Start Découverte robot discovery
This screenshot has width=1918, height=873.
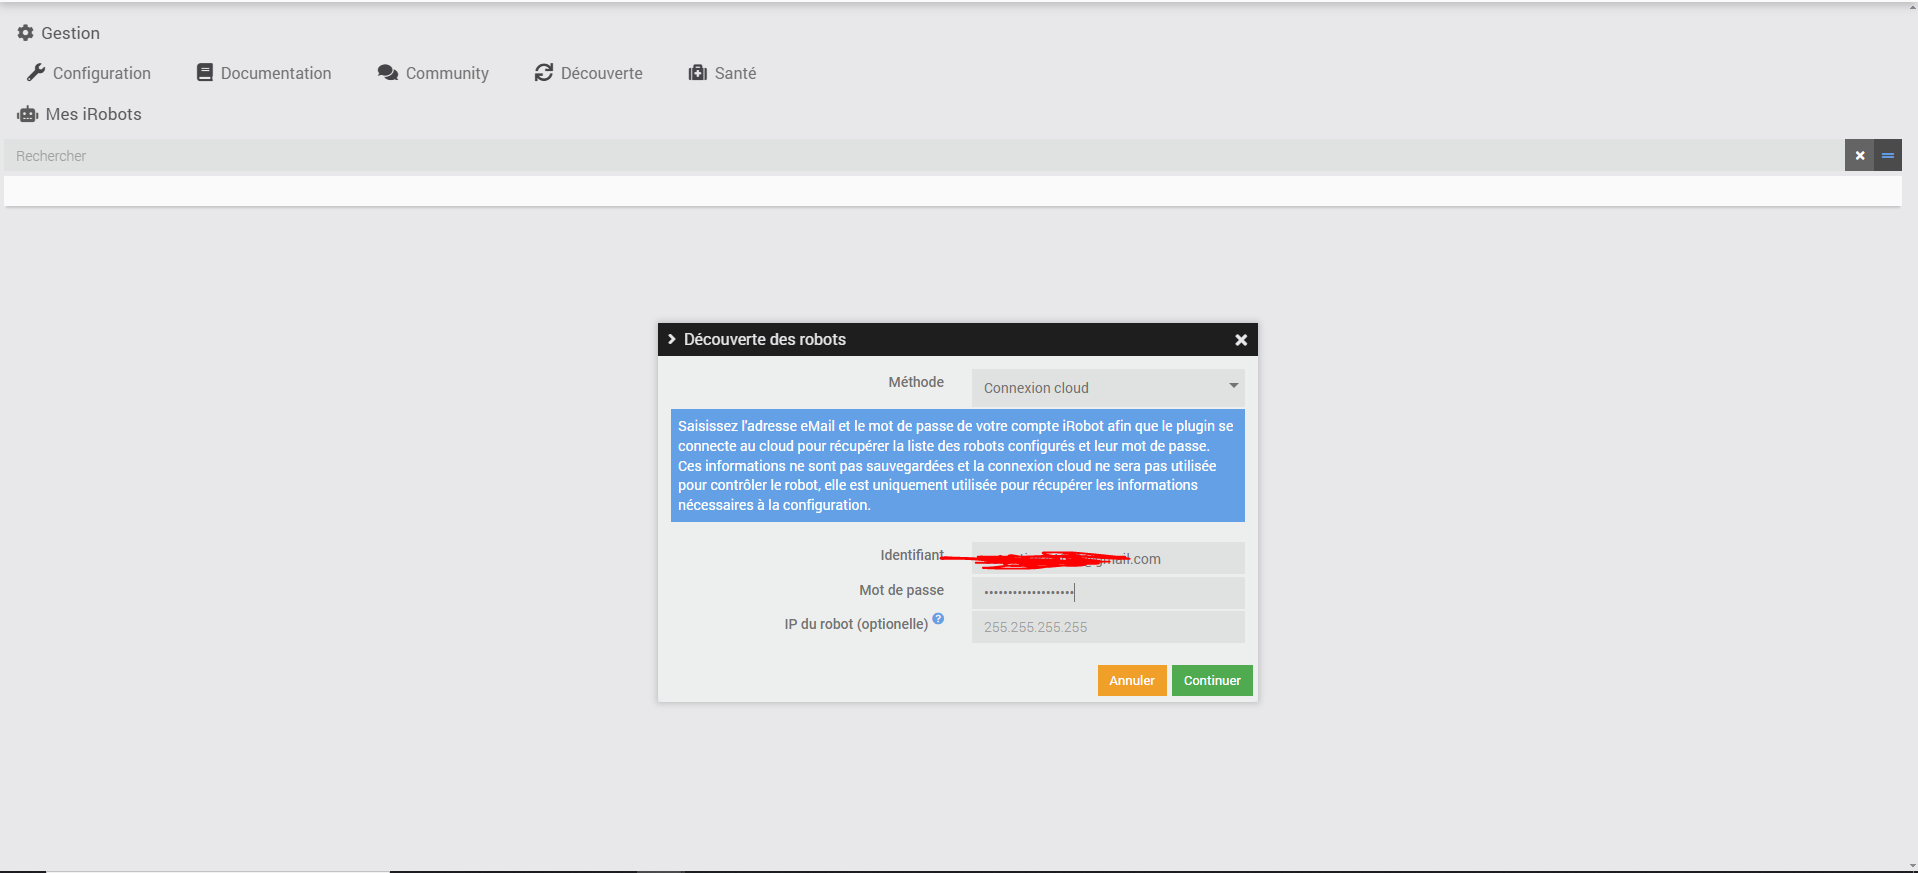click(x=589, y=73)
